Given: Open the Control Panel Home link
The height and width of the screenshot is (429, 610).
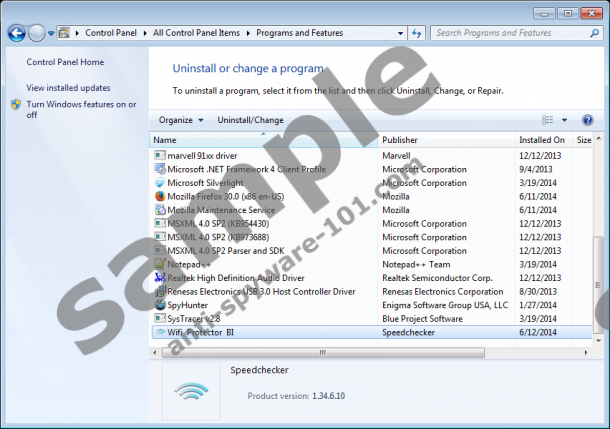Looking at the screenshot, I should 65,62.
